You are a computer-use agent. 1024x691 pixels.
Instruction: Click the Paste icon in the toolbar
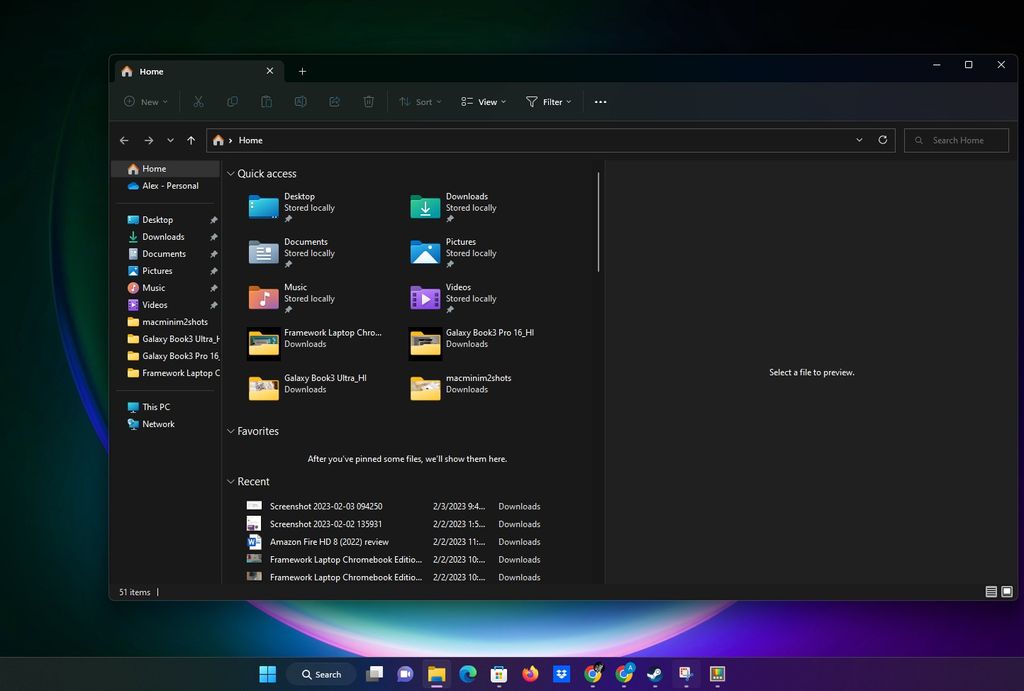[x=265, y=101]
